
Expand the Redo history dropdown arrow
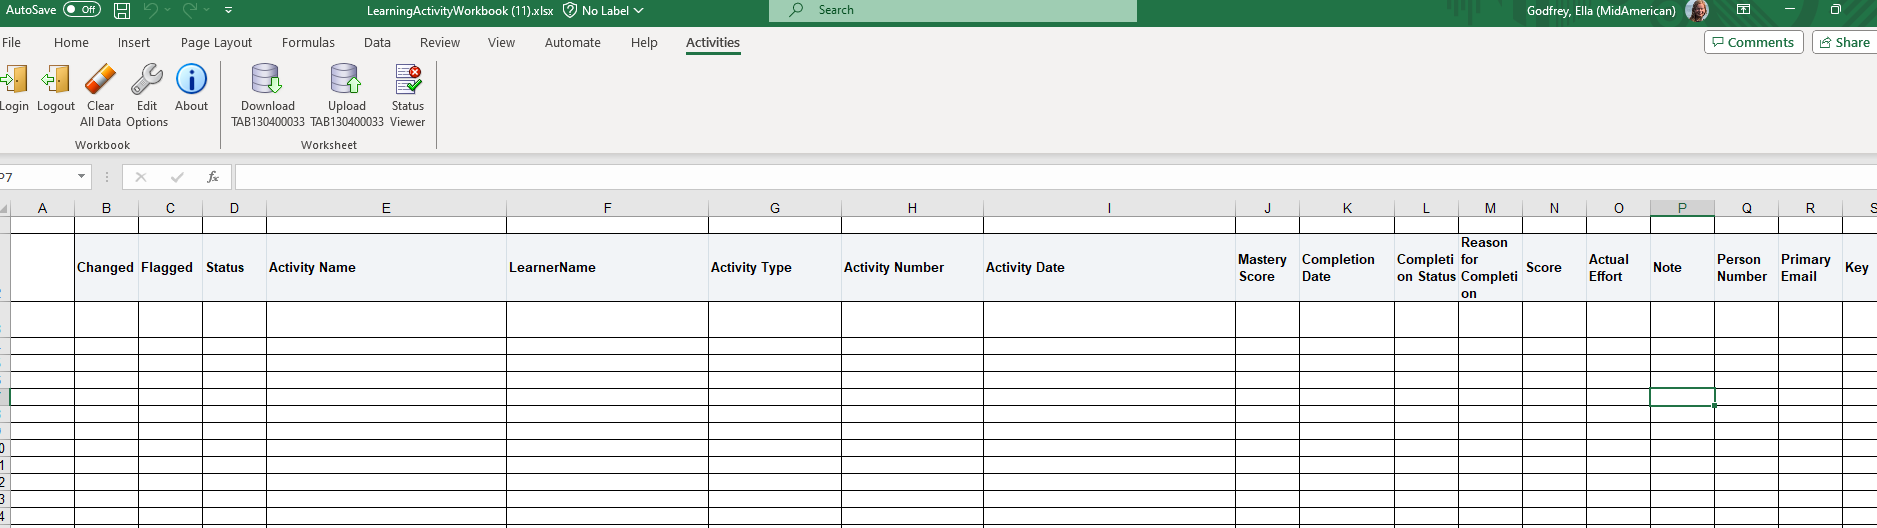tap(206, 10)
